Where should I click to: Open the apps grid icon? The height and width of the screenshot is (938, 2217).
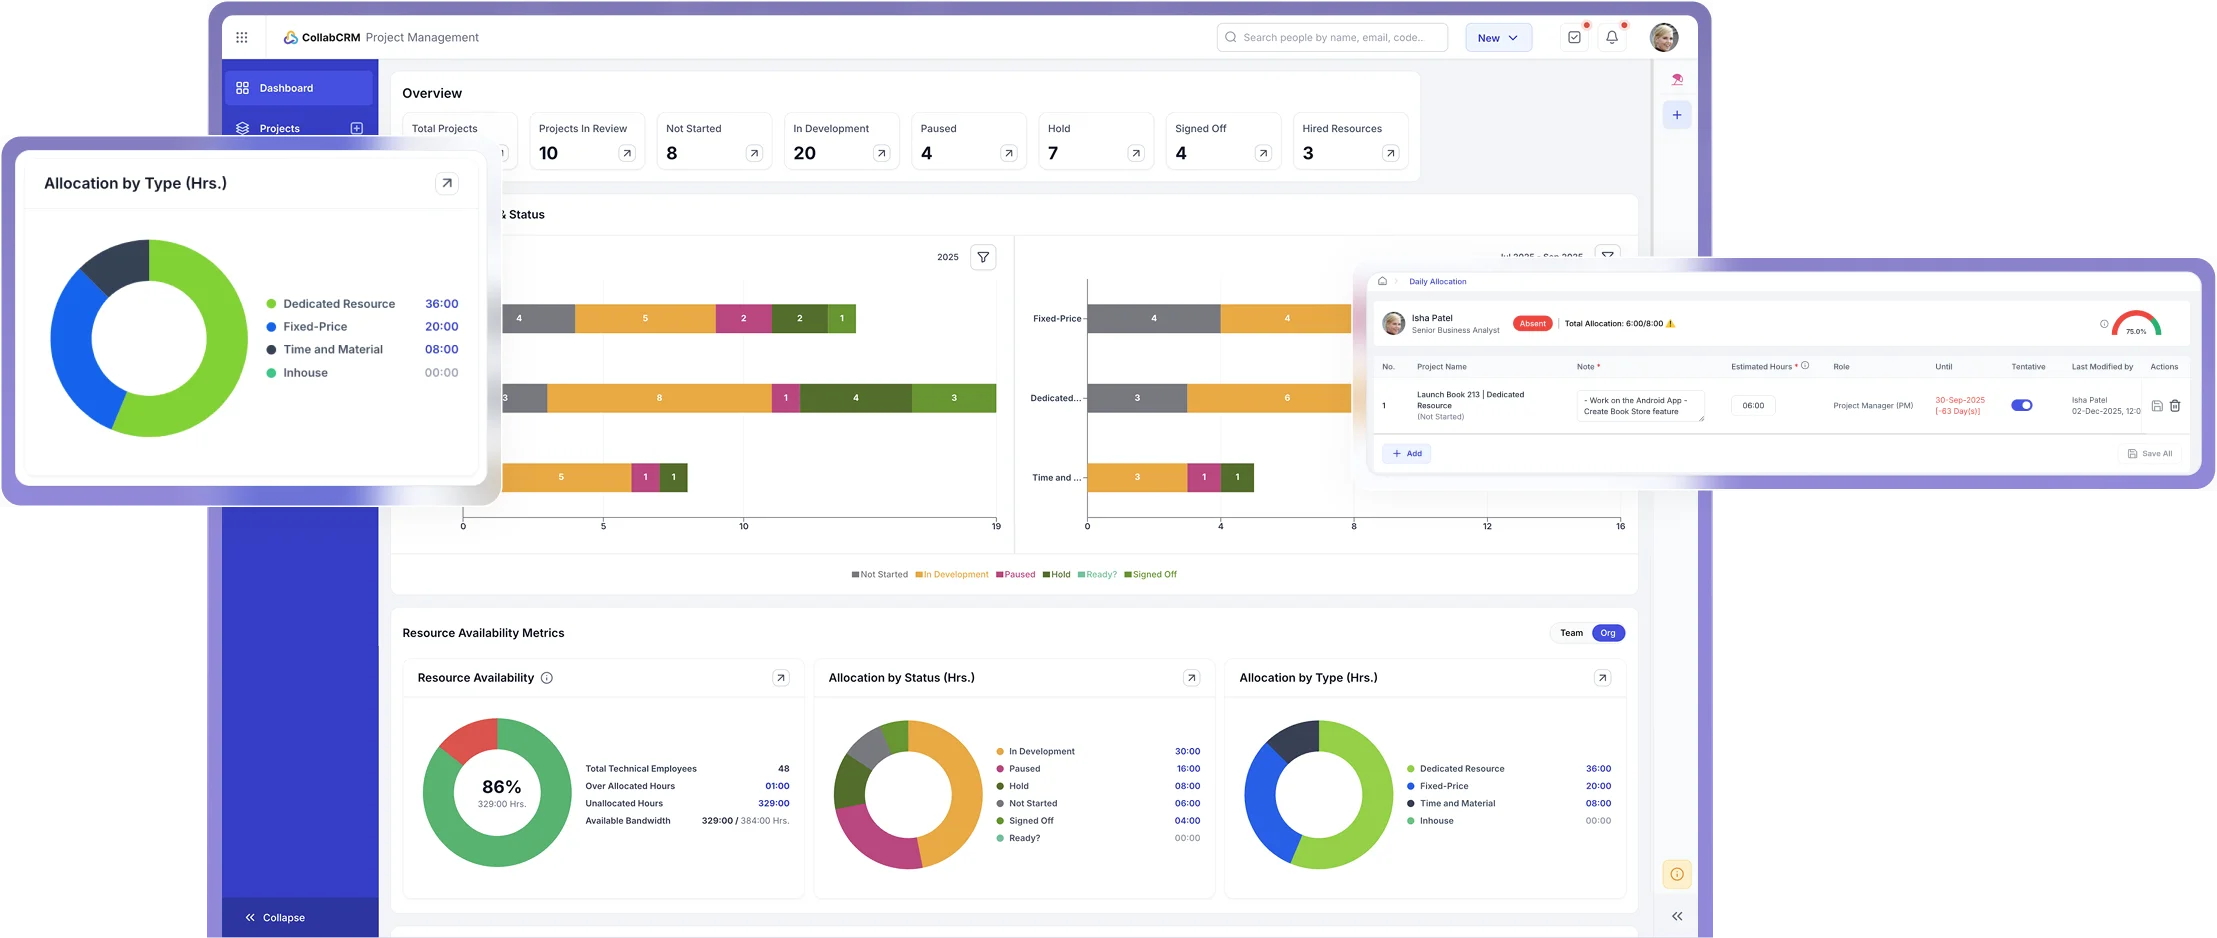[x=241, y=37]
